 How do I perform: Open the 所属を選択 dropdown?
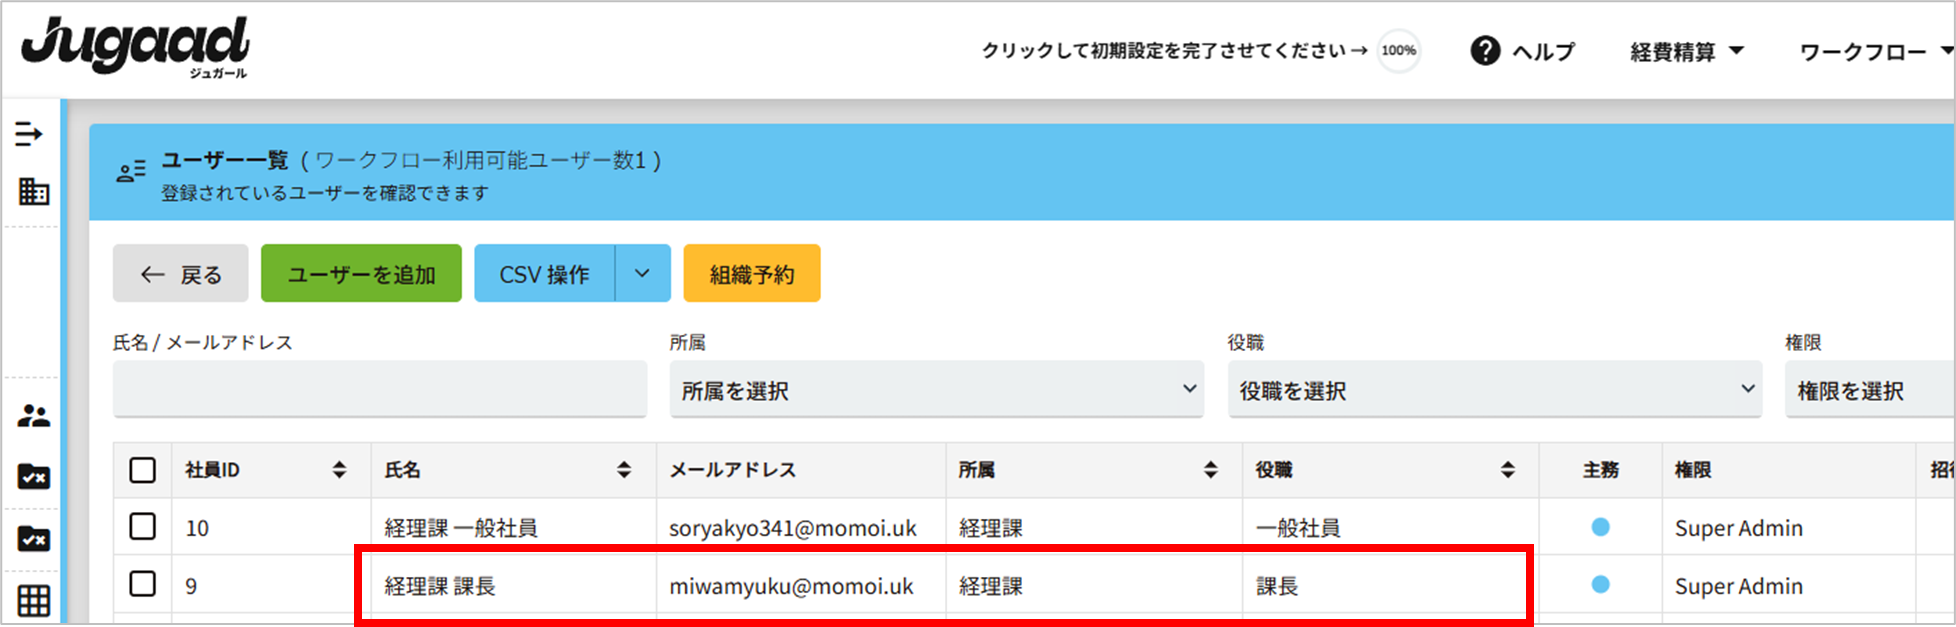(936, 390)
